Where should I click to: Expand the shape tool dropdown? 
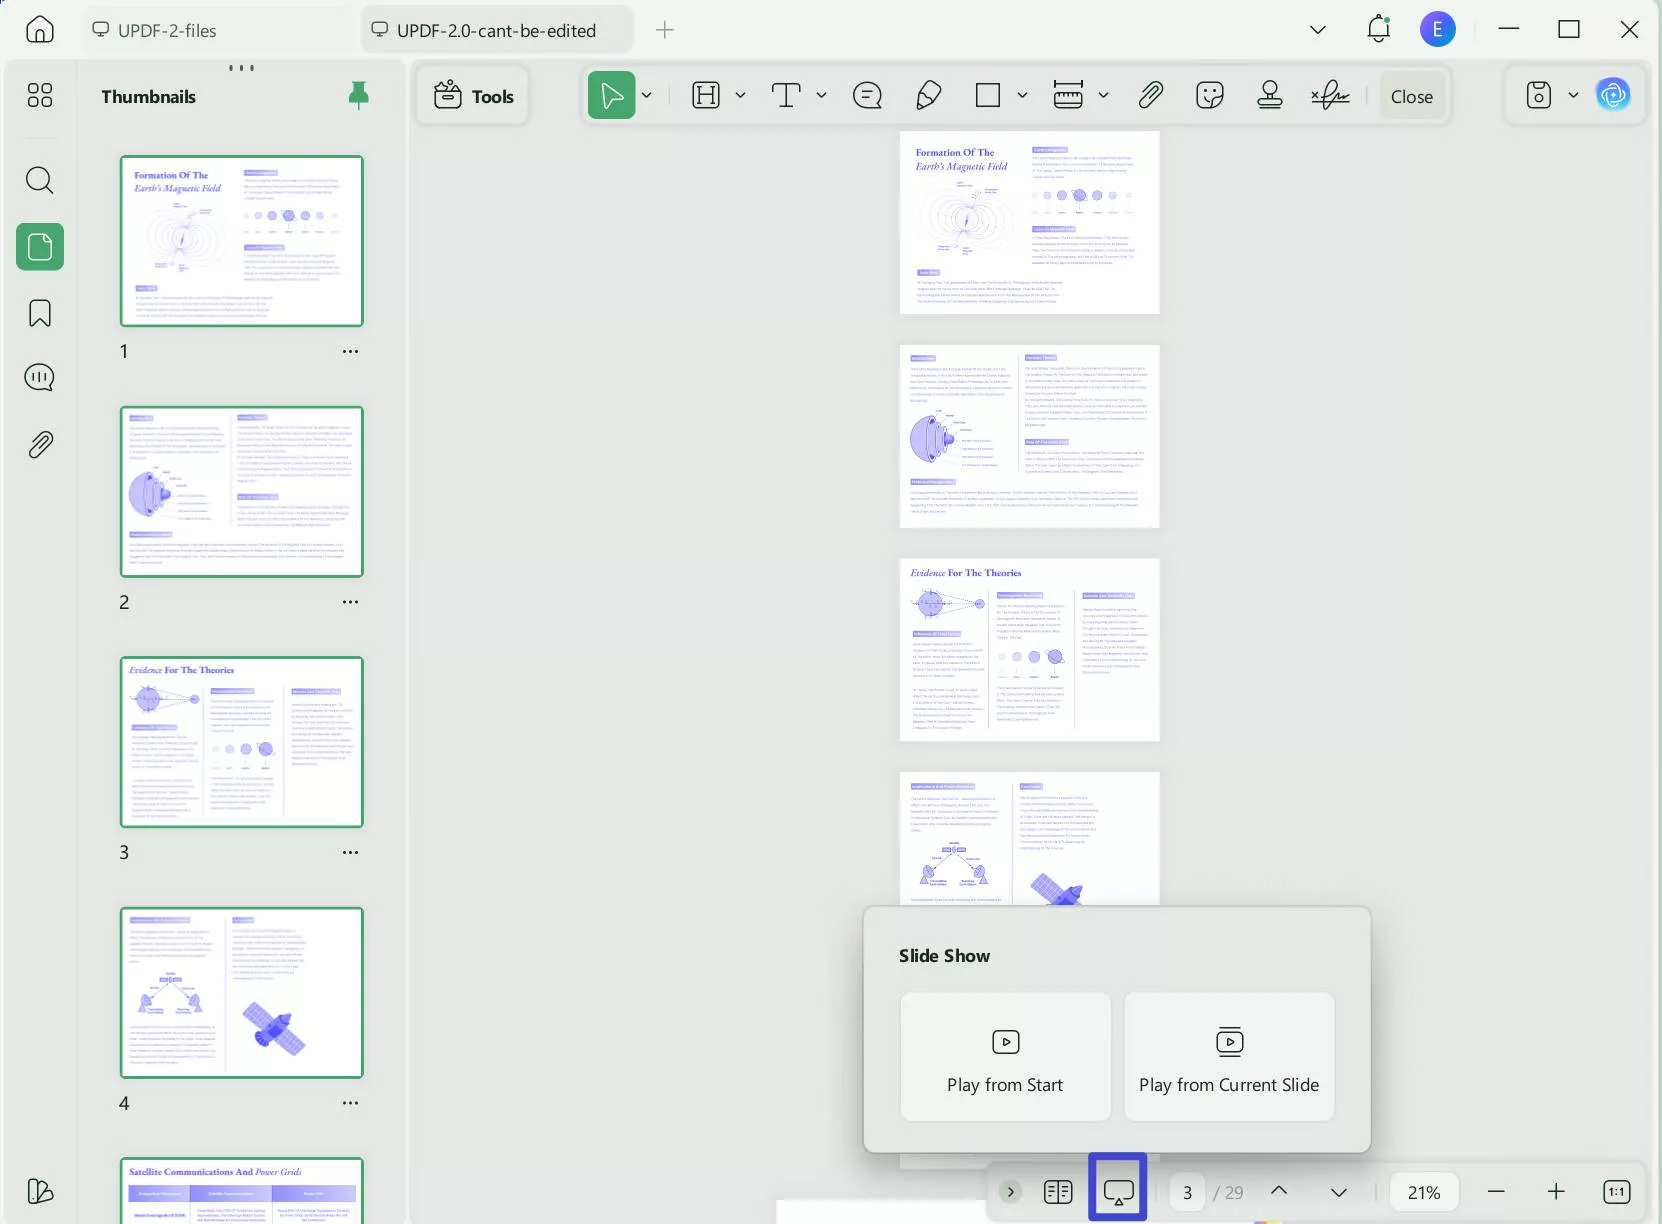click(x=1023, y=95)
